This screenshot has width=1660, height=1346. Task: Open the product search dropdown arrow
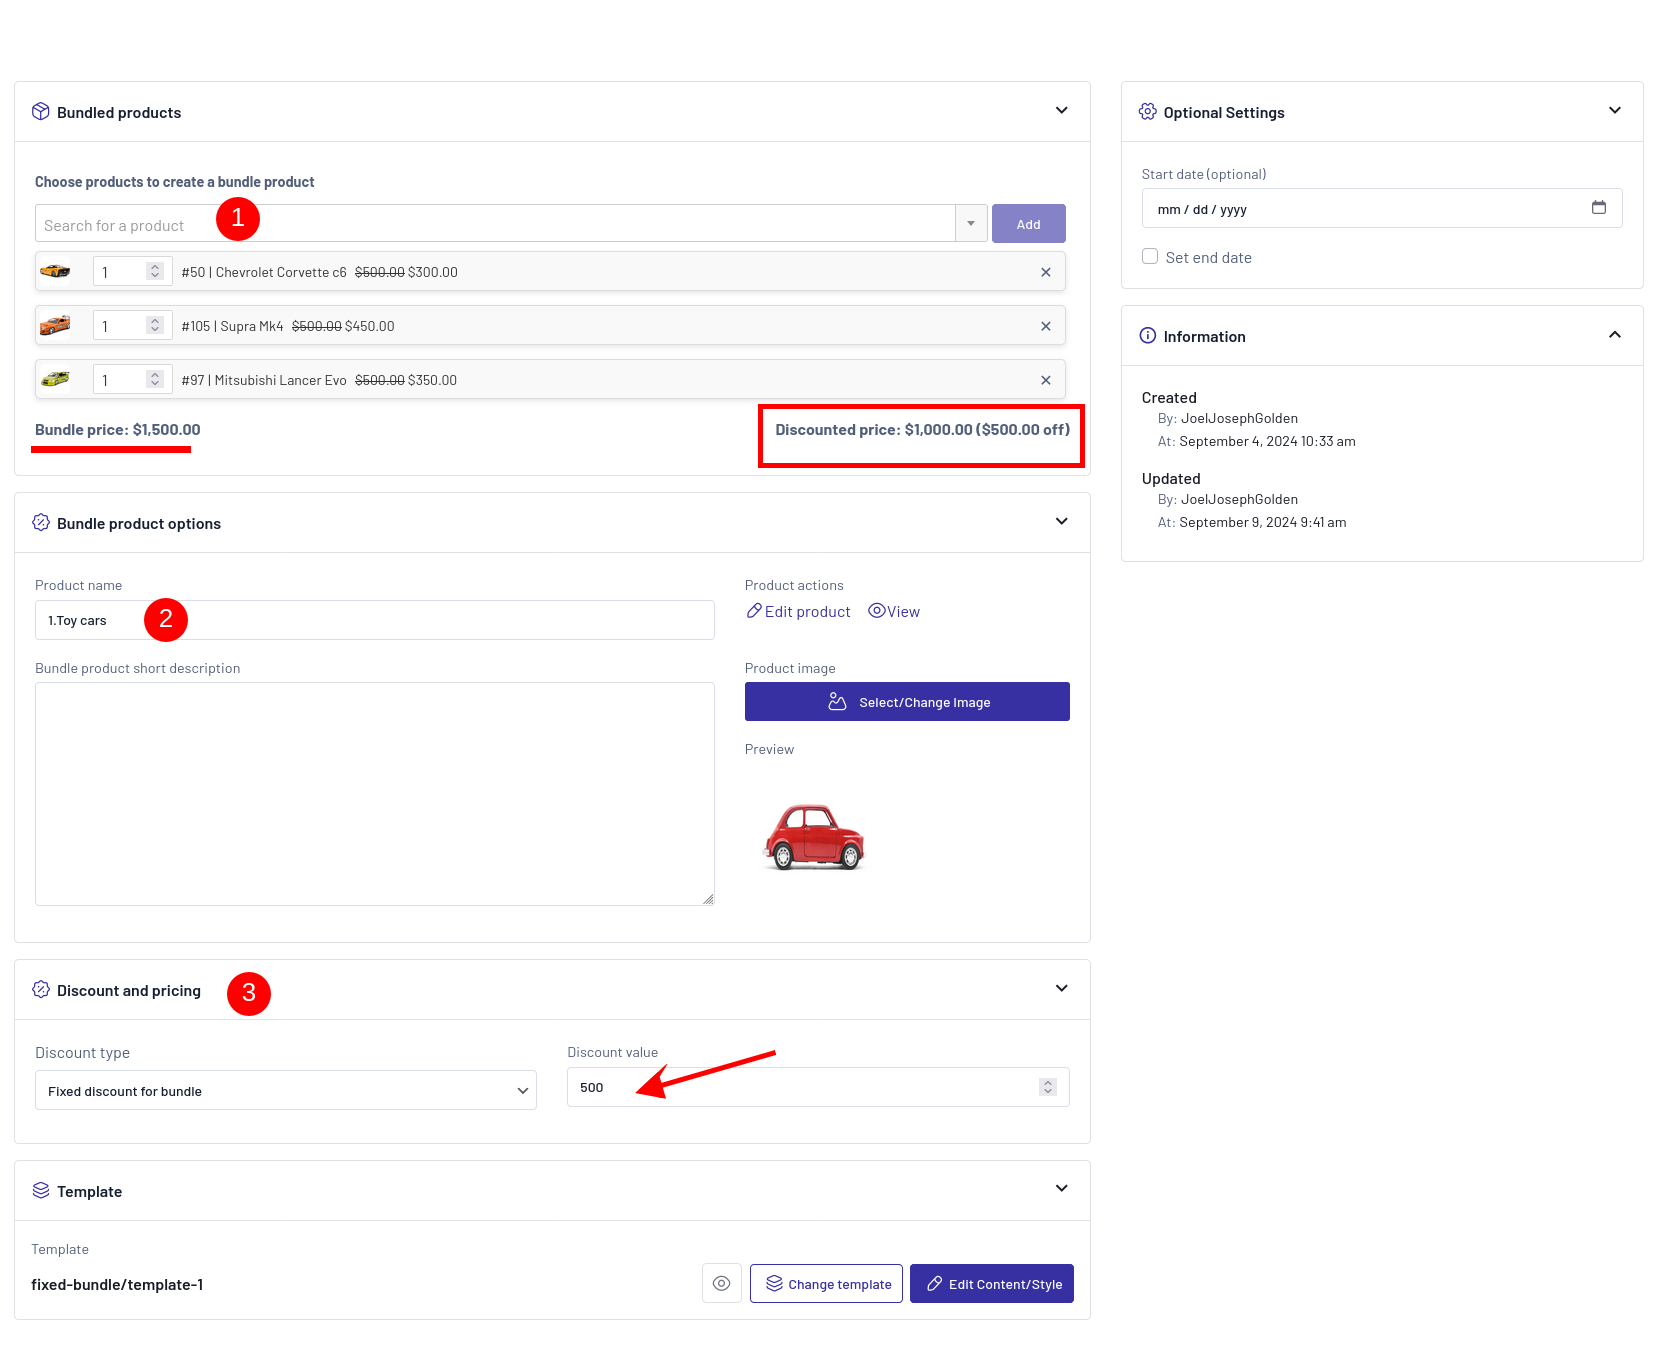click(971, 224)
